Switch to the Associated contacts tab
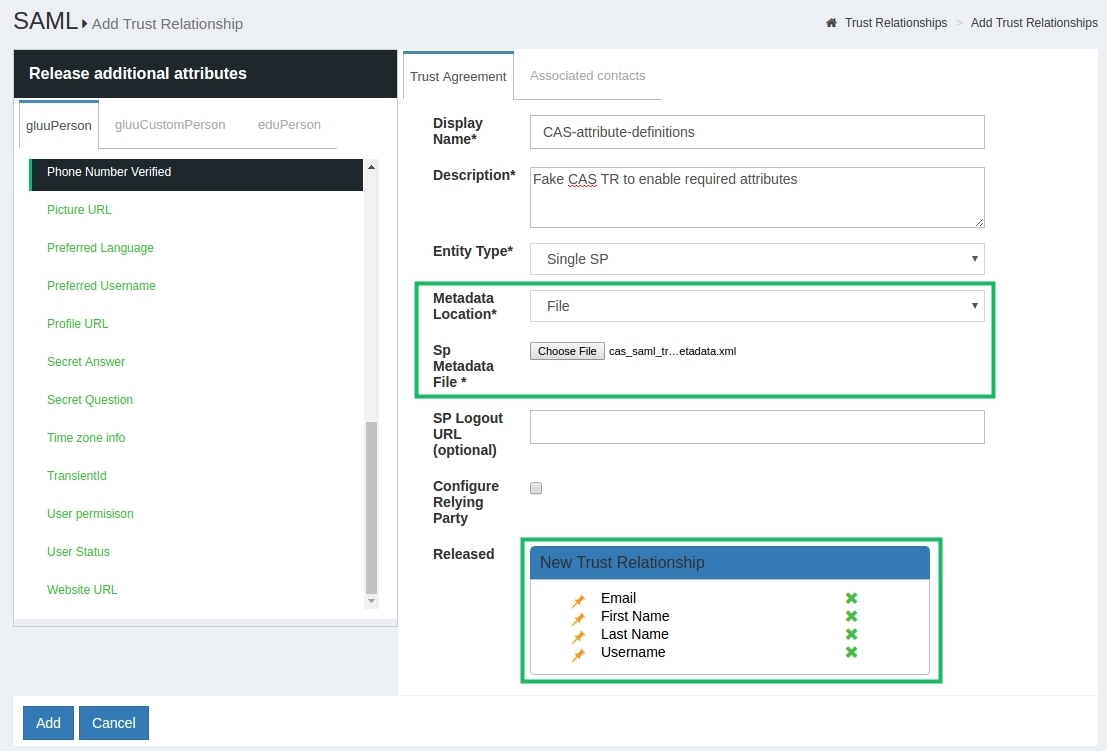The width and height of the screenshot is (1107, 751). pyautogui.click(x=588, y=75)
